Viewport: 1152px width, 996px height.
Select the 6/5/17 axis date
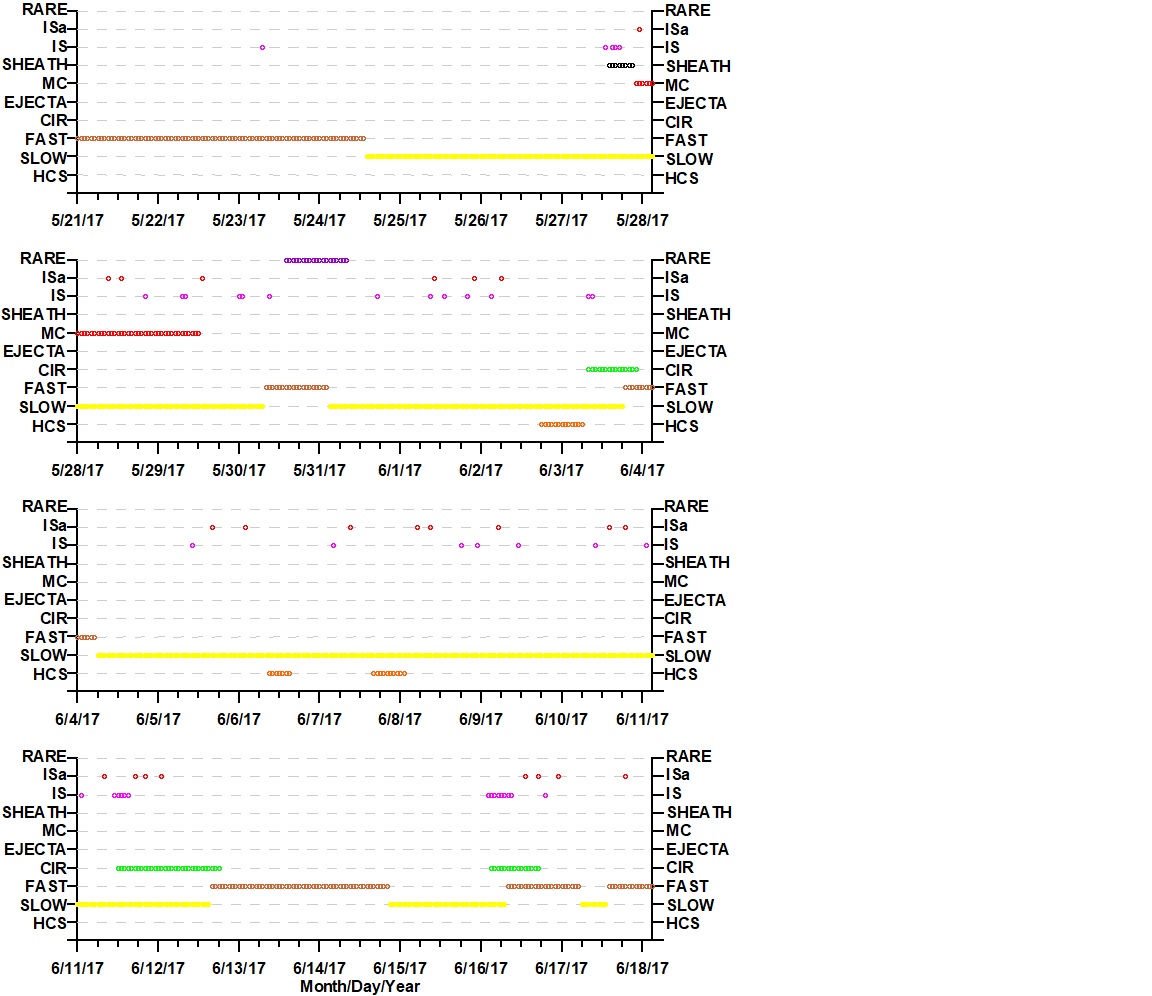158,719
